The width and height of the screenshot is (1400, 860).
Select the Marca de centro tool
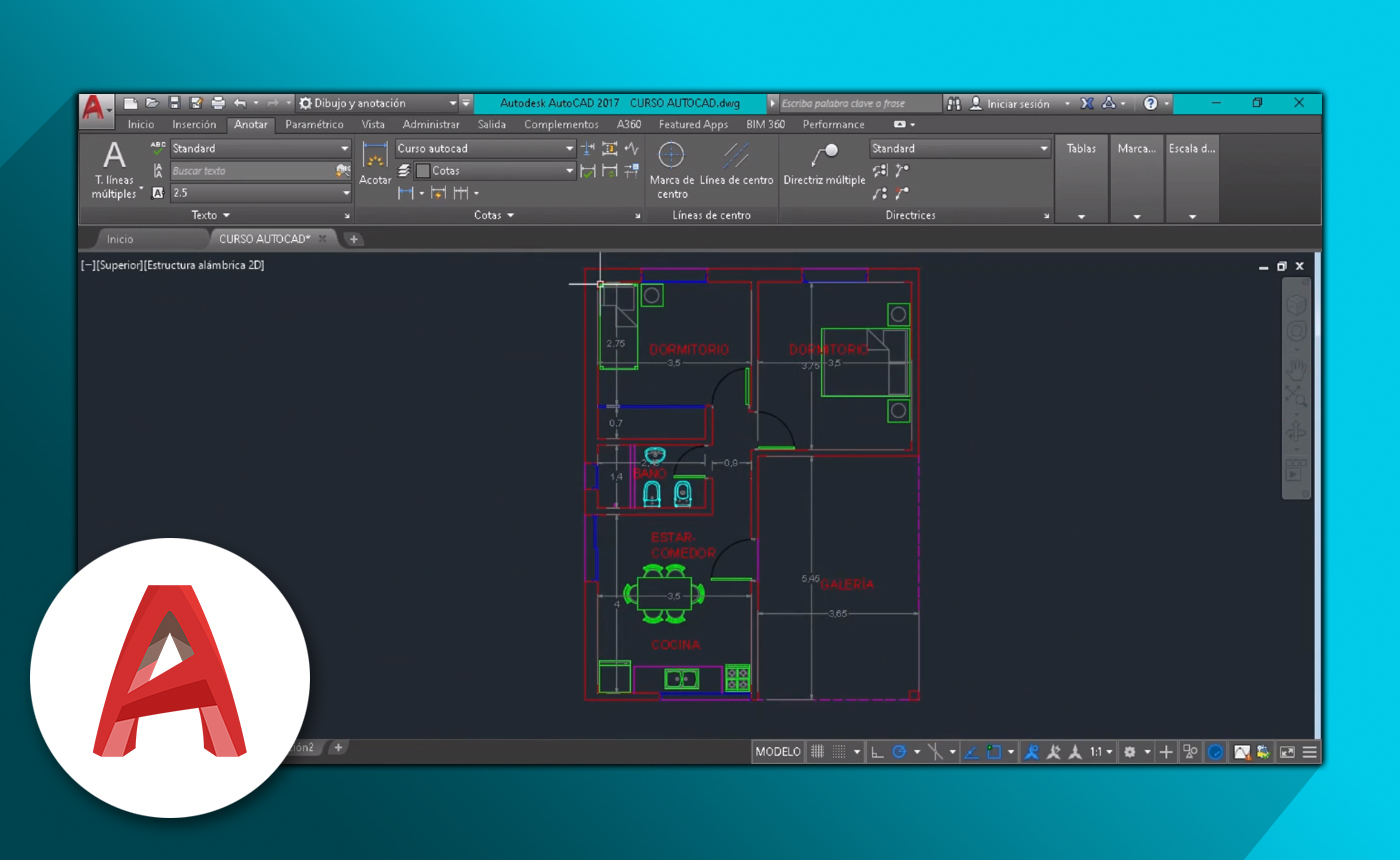click(x=672, y=170)
